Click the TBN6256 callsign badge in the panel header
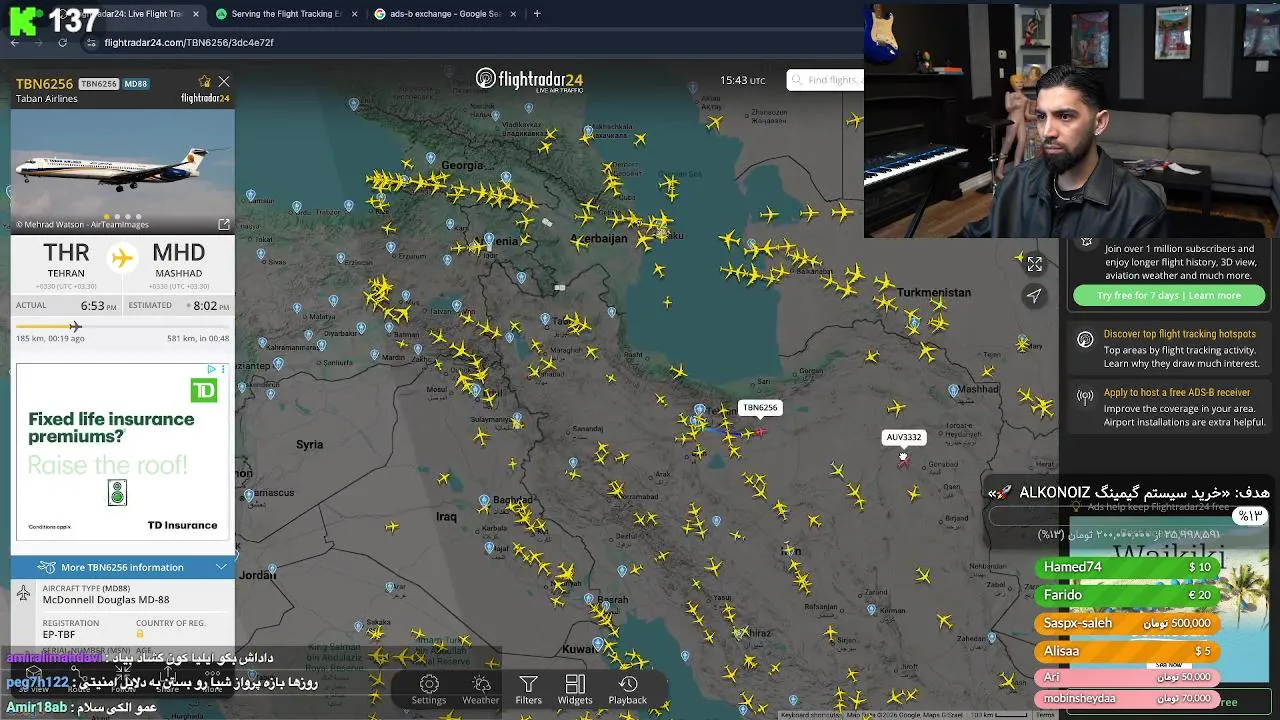The width and height of the screenshot is (1280, 720). [x=98, y=84]
